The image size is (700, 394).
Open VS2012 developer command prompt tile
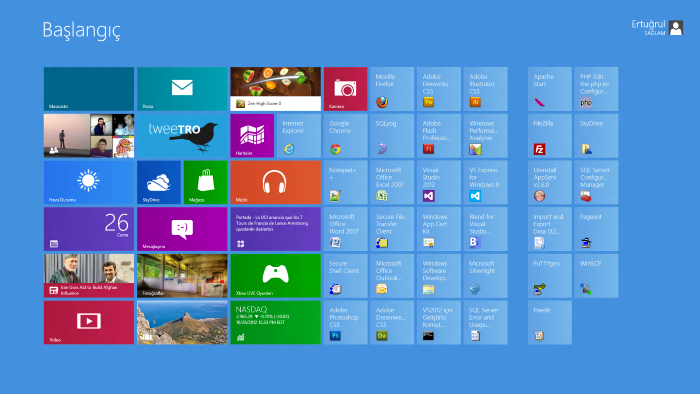click(x=439, y=323)
